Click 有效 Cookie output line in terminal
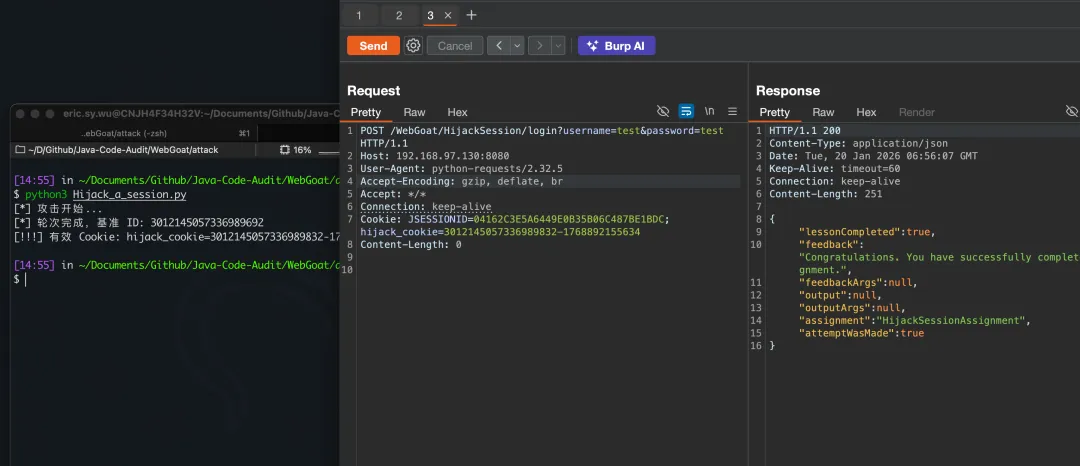Viewport: 1080px width, 466px height. (x=177, y=237)
